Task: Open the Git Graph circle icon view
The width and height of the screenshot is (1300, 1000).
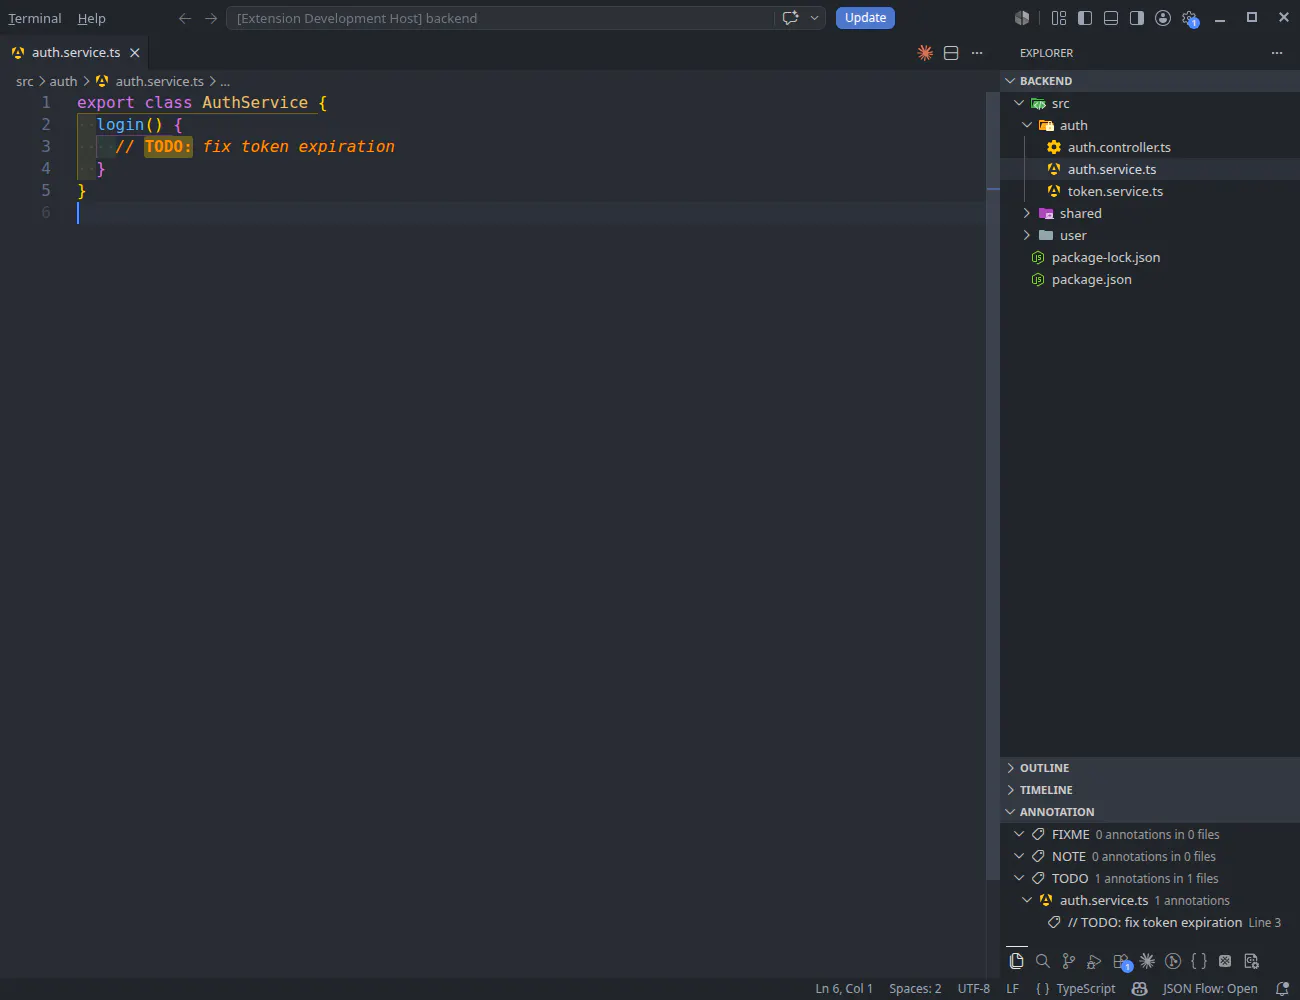Action: point(1173,961)
